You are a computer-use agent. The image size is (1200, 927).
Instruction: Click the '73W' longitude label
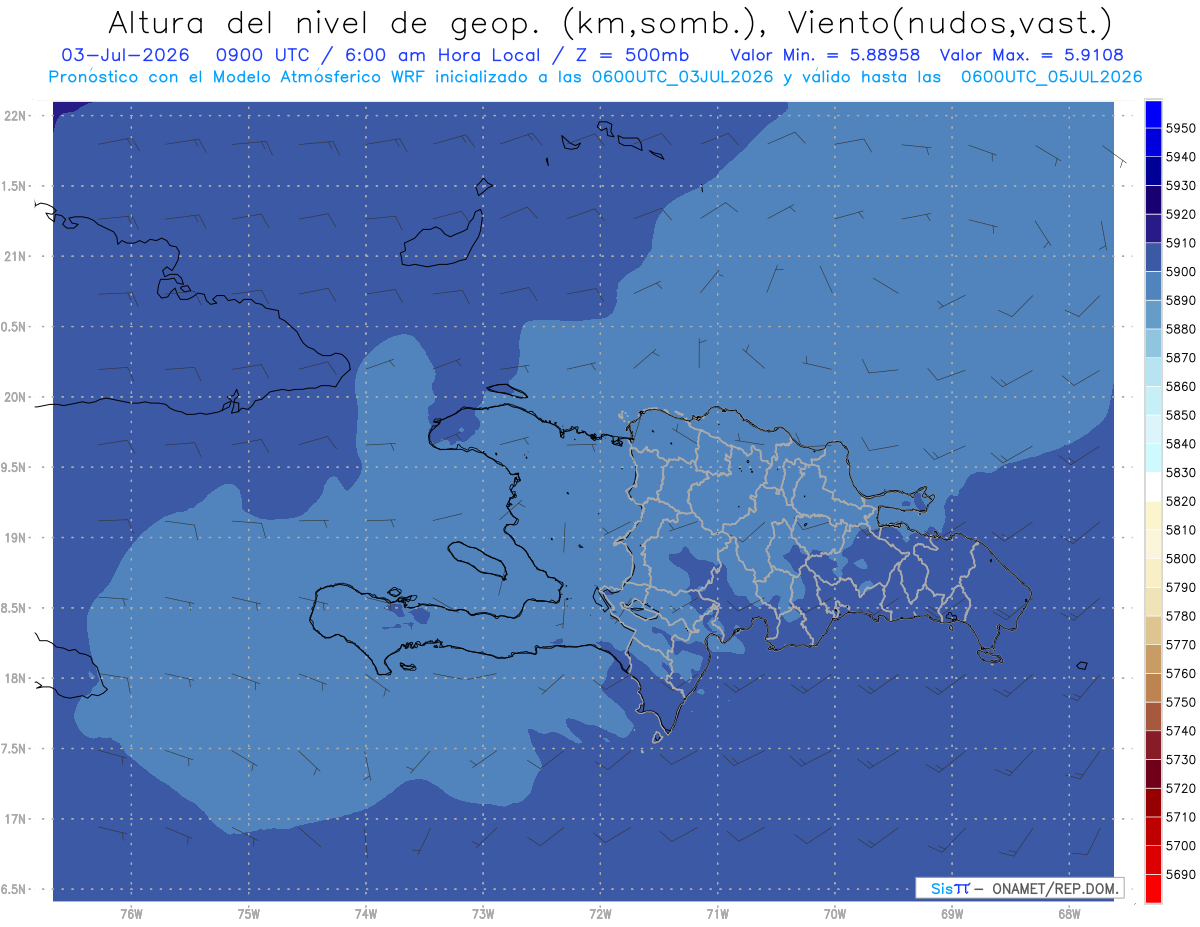tap(483, 914)
